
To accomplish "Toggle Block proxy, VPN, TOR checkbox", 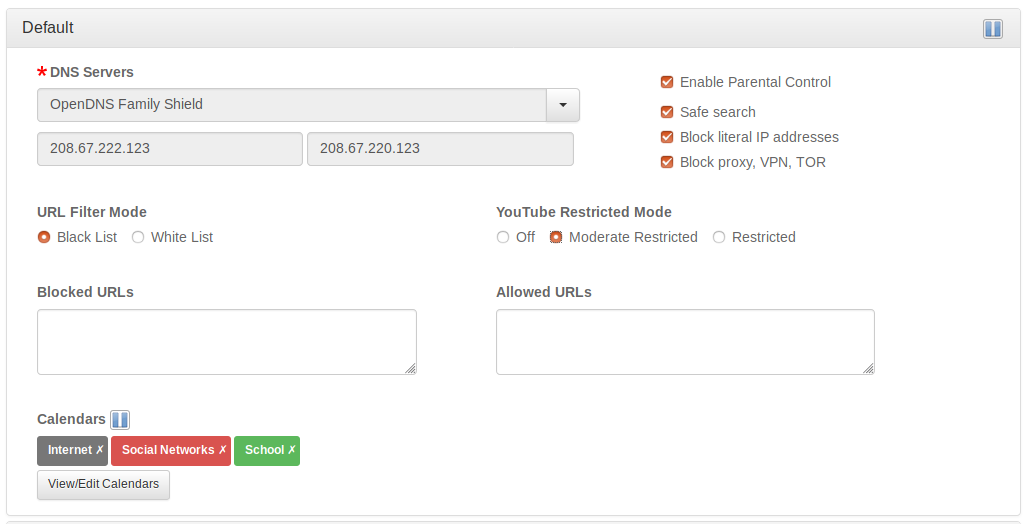I will [x=667, y=162].
